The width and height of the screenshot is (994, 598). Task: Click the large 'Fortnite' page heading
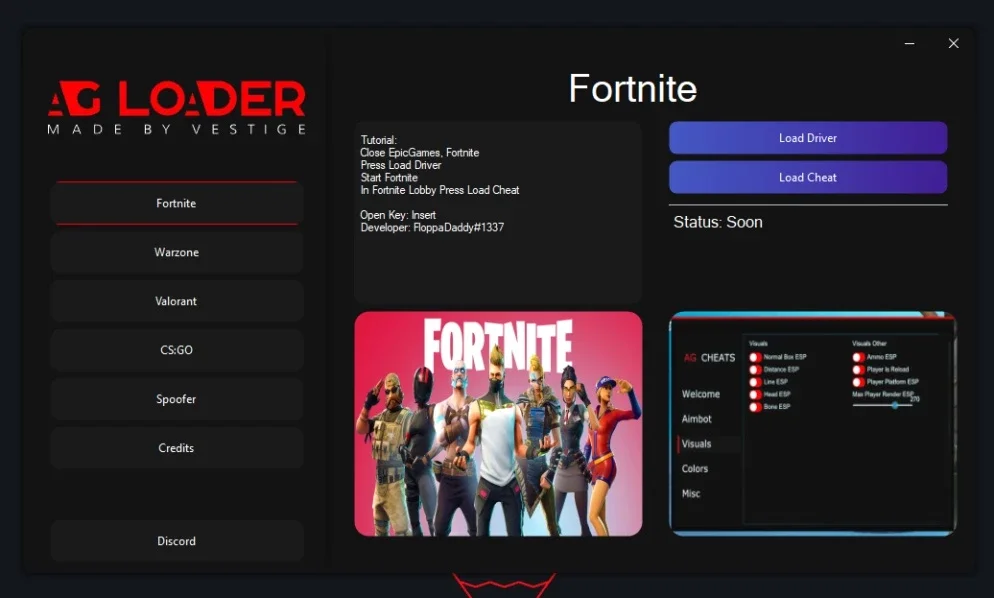click(x=633, y=88)
